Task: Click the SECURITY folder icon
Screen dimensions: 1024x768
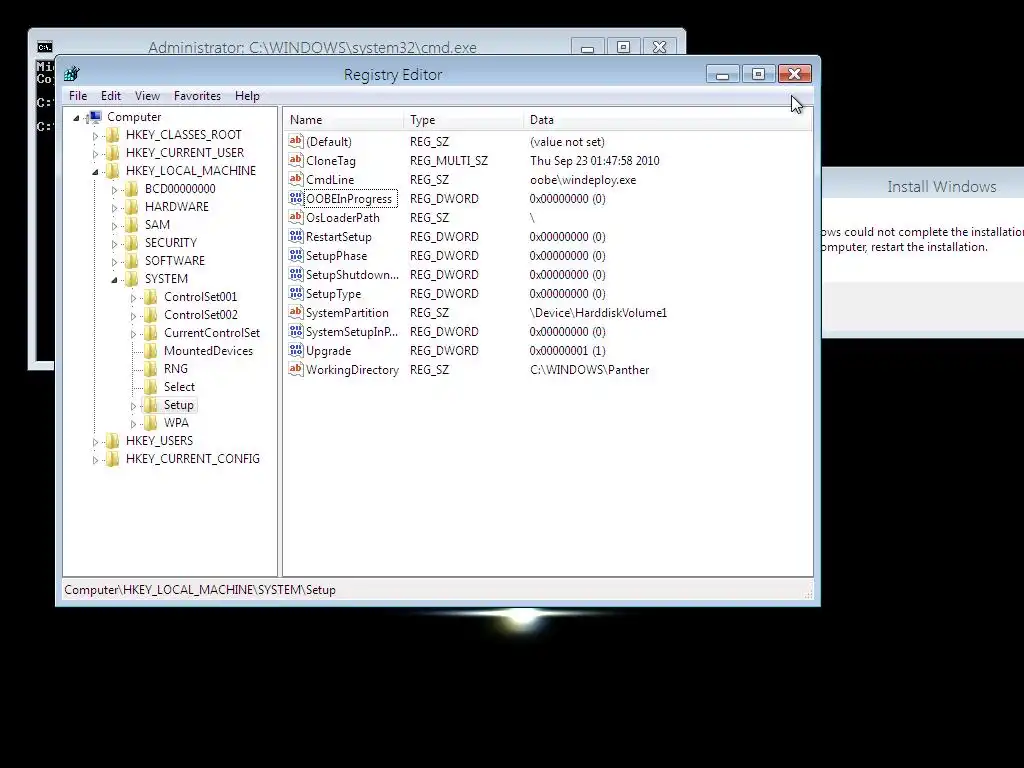Action: 132,242
